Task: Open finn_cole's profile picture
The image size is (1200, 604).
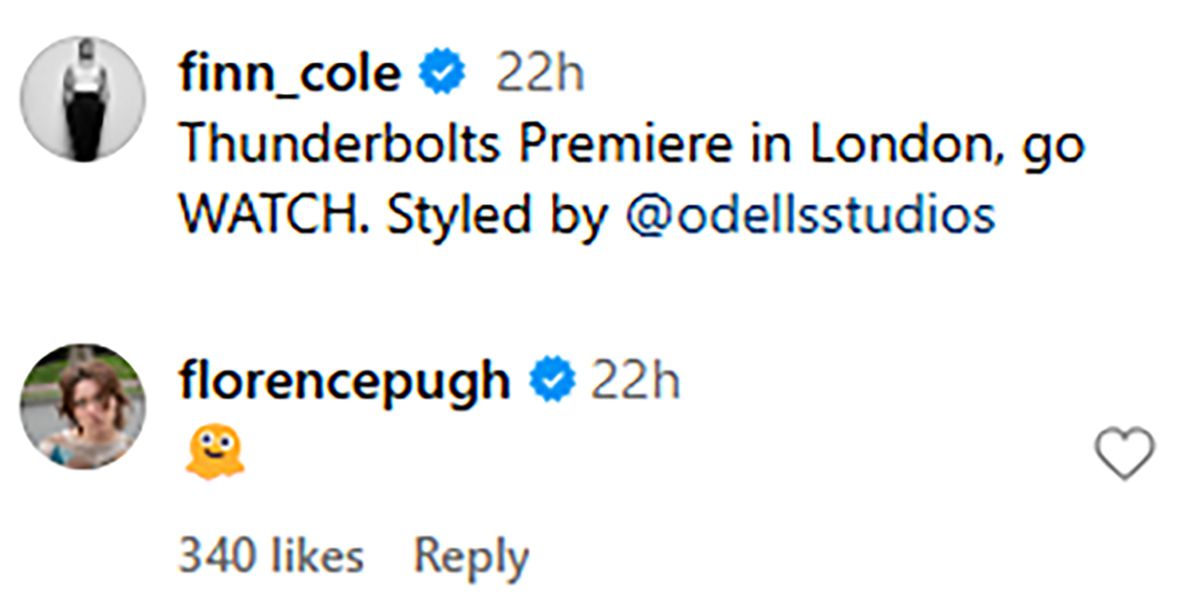Action: (83, 99)
